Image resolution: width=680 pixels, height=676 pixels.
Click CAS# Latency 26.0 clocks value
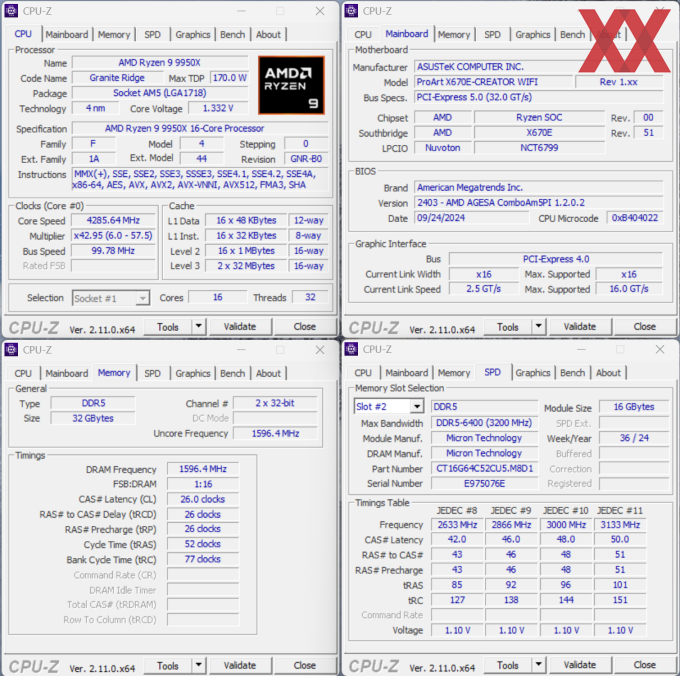tap(203, 499)
